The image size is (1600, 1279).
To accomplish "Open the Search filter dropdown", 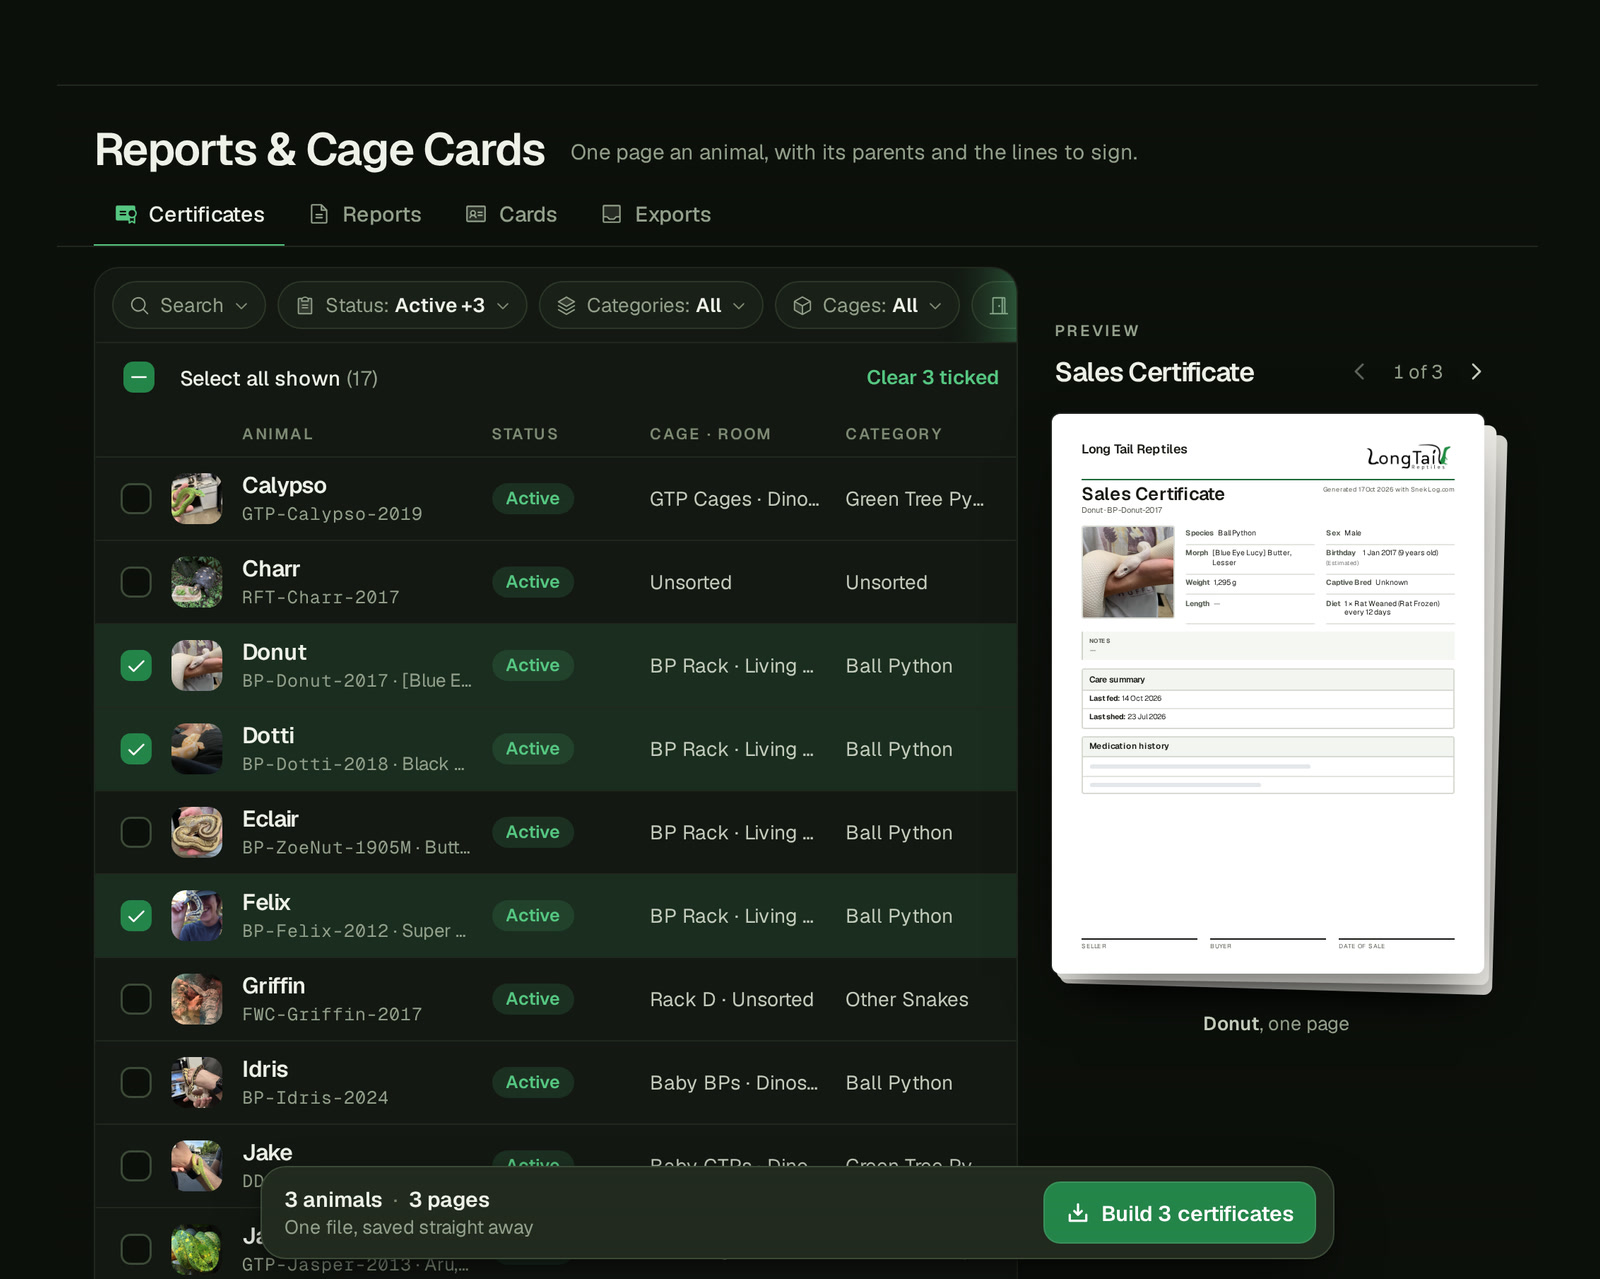I will point(189,306).
